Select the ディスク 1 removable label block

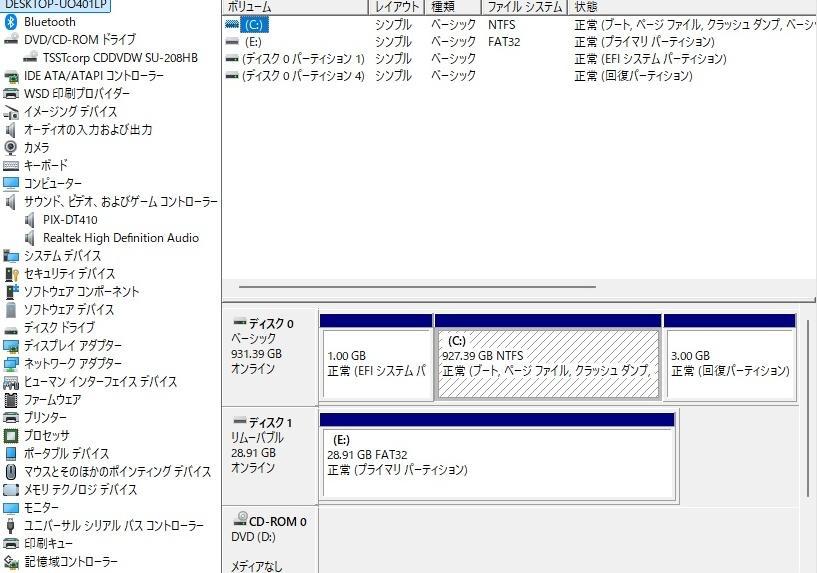click(x=270, y=456)
